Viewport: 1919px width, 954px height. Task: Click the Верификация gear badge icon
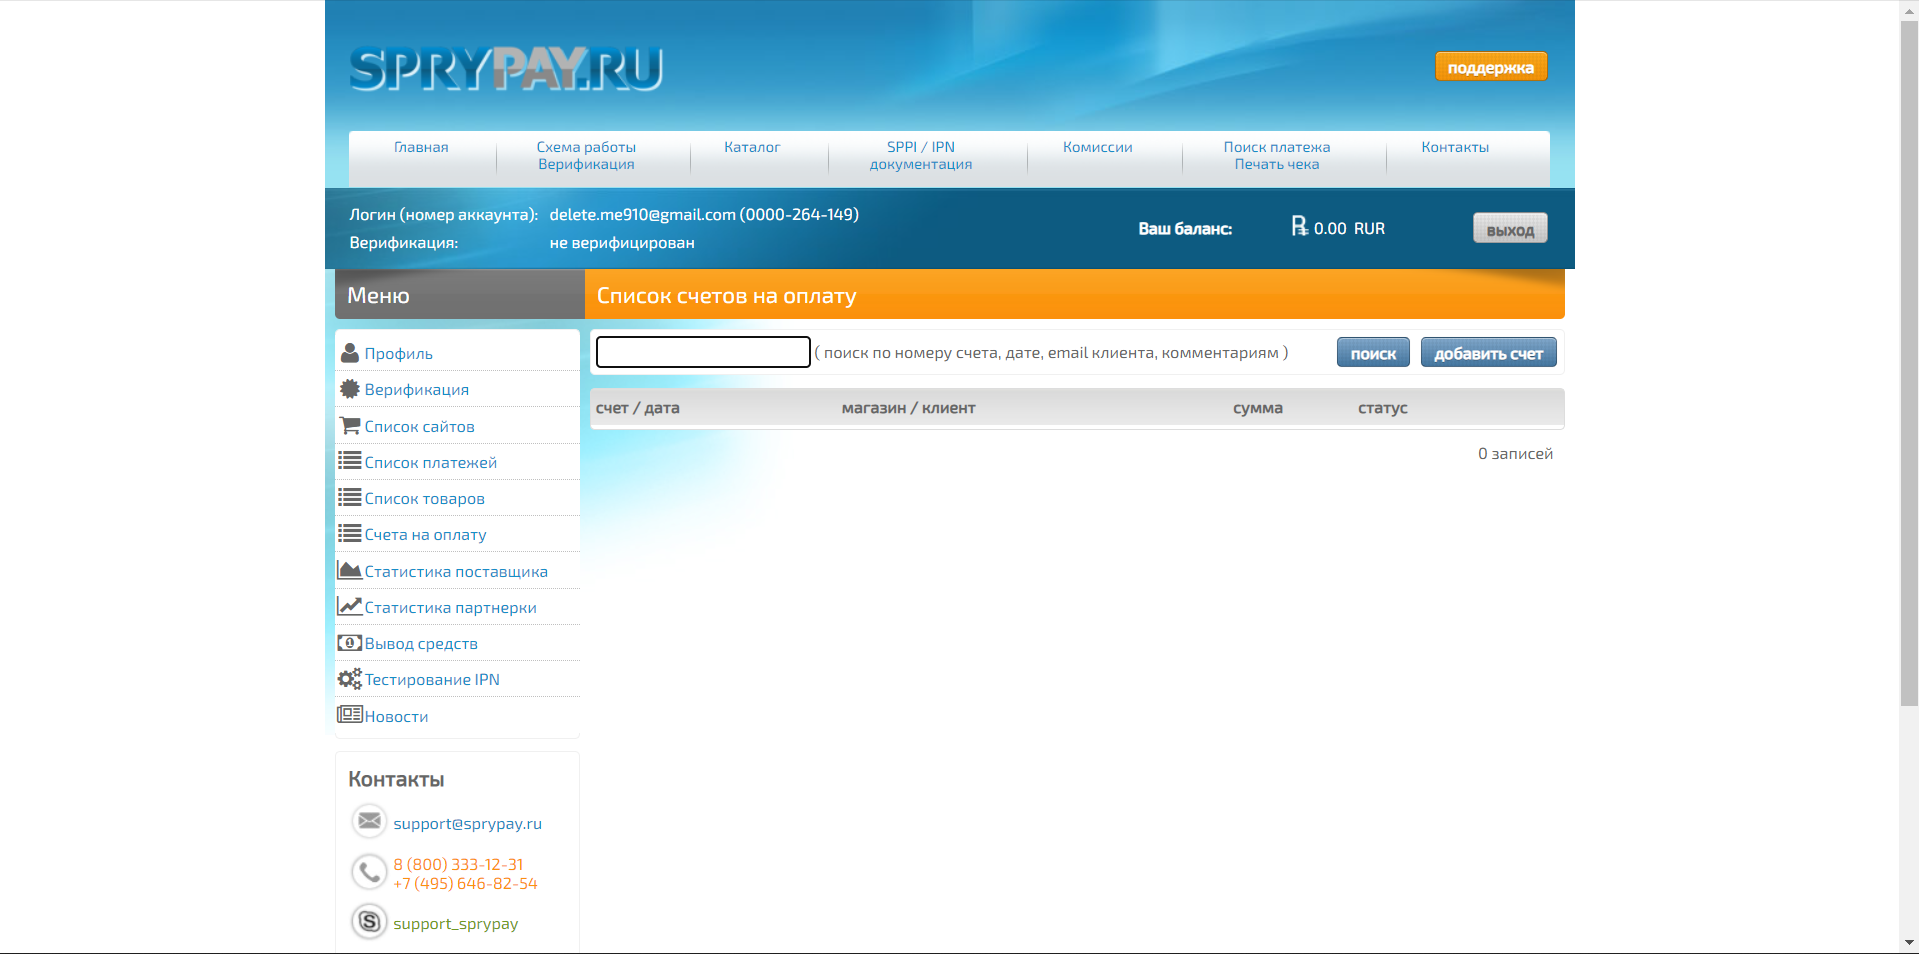click(x=349, y=389)
